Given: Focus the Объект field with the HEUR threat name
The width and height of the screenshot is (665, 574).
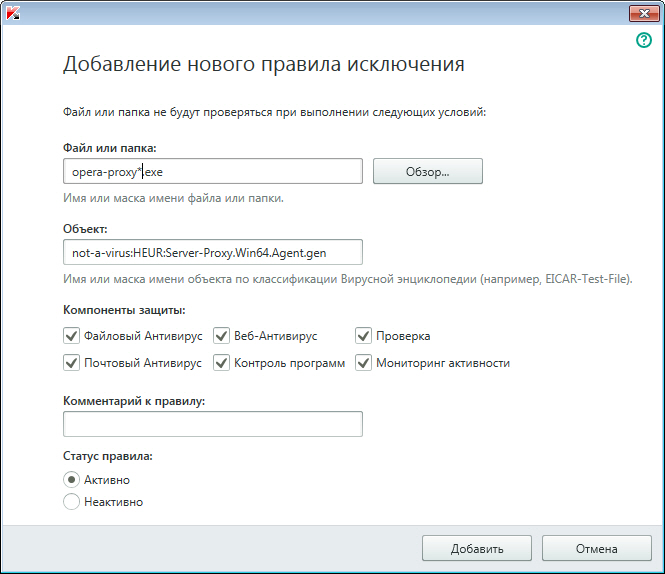Looking at the screenshot, I should coord(212,252).
